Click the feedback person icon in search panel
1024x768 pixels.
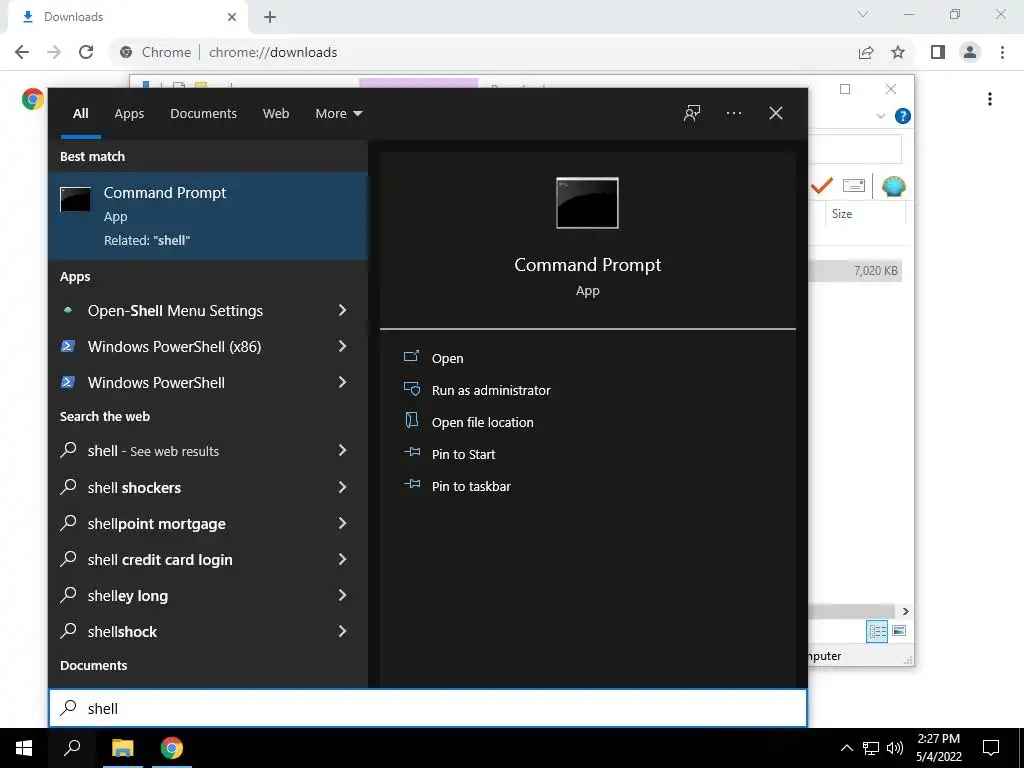[692, 113]
